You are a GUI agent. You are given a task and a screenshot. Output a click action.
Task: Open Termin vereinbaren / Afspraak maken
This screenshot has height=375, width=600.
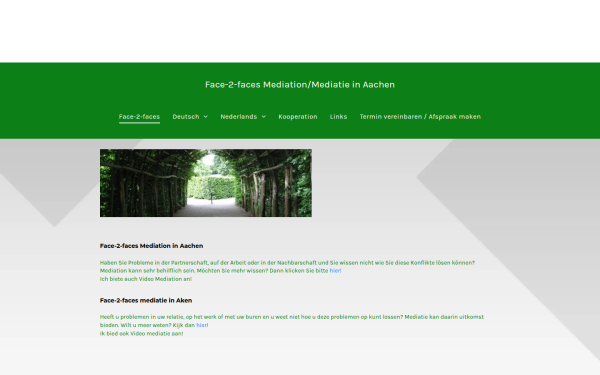[420, 117]
